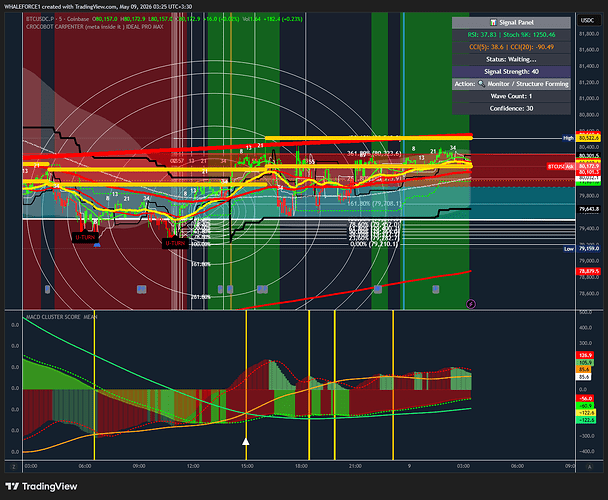Click the Signal Panel header
Viewport: 608px width, 500px height.
[511, 22]
